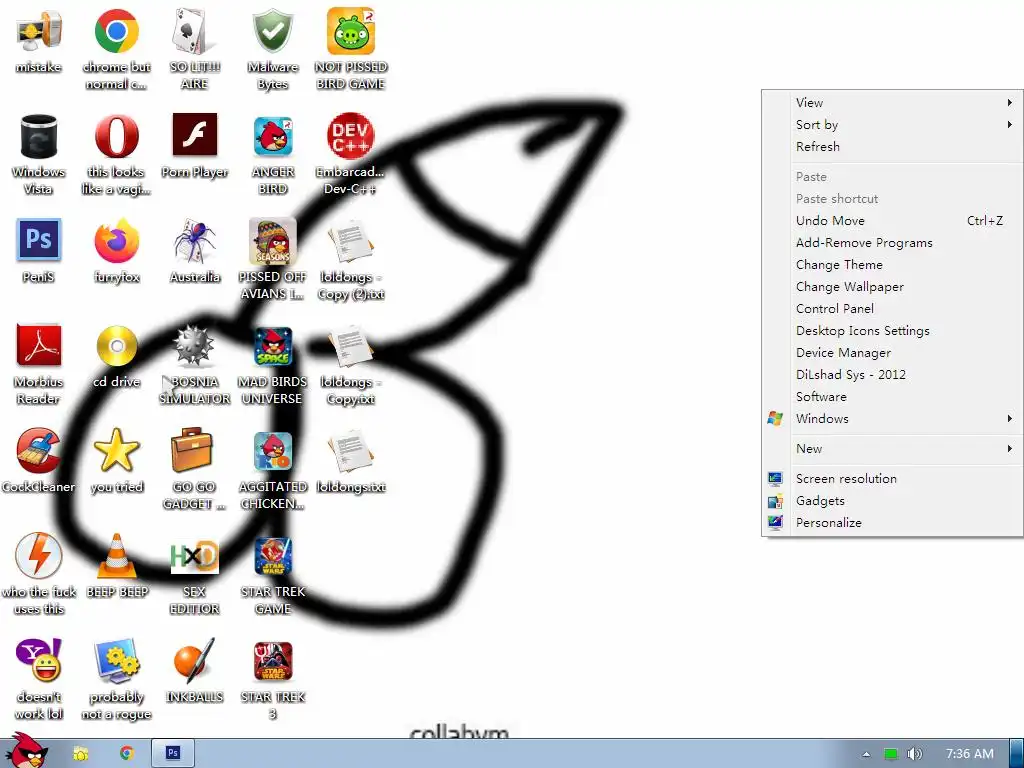Open the volume speaker tray icon

(915, 754)
